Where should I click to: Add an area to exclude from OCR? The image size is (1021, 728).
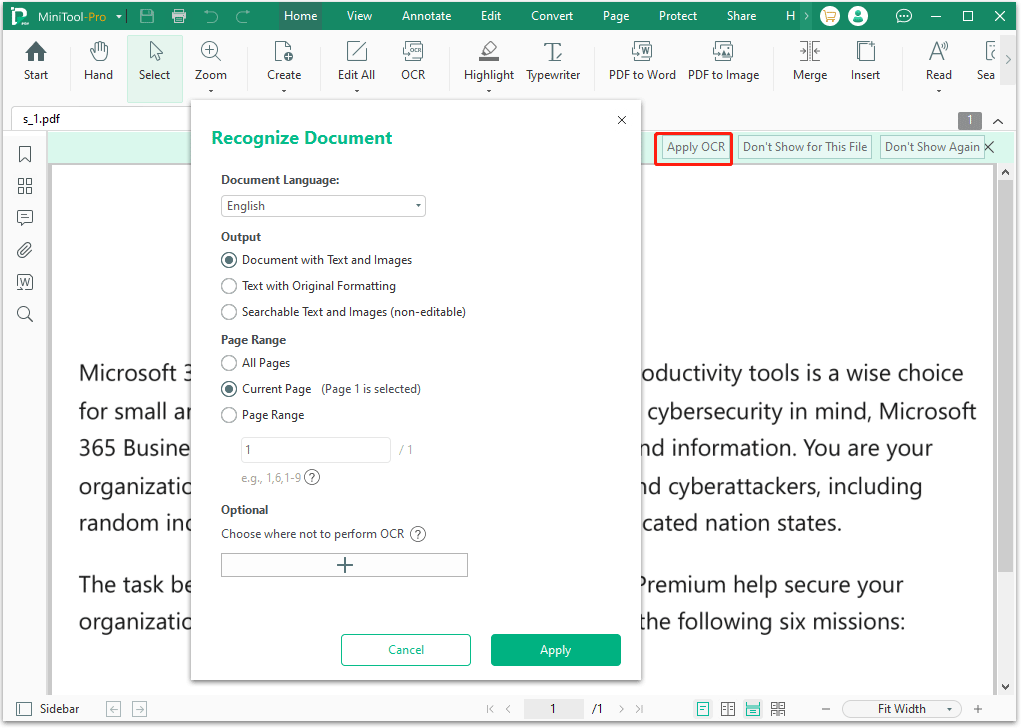(x=344, y=565)
